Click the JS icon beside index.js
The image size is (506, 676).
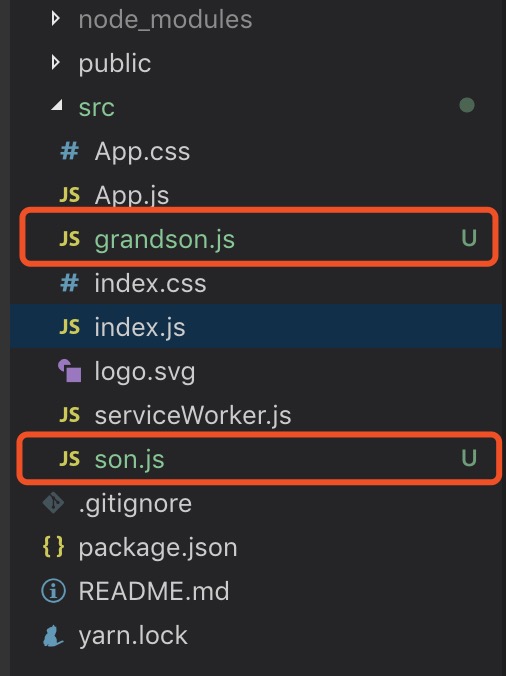point(69,327)
